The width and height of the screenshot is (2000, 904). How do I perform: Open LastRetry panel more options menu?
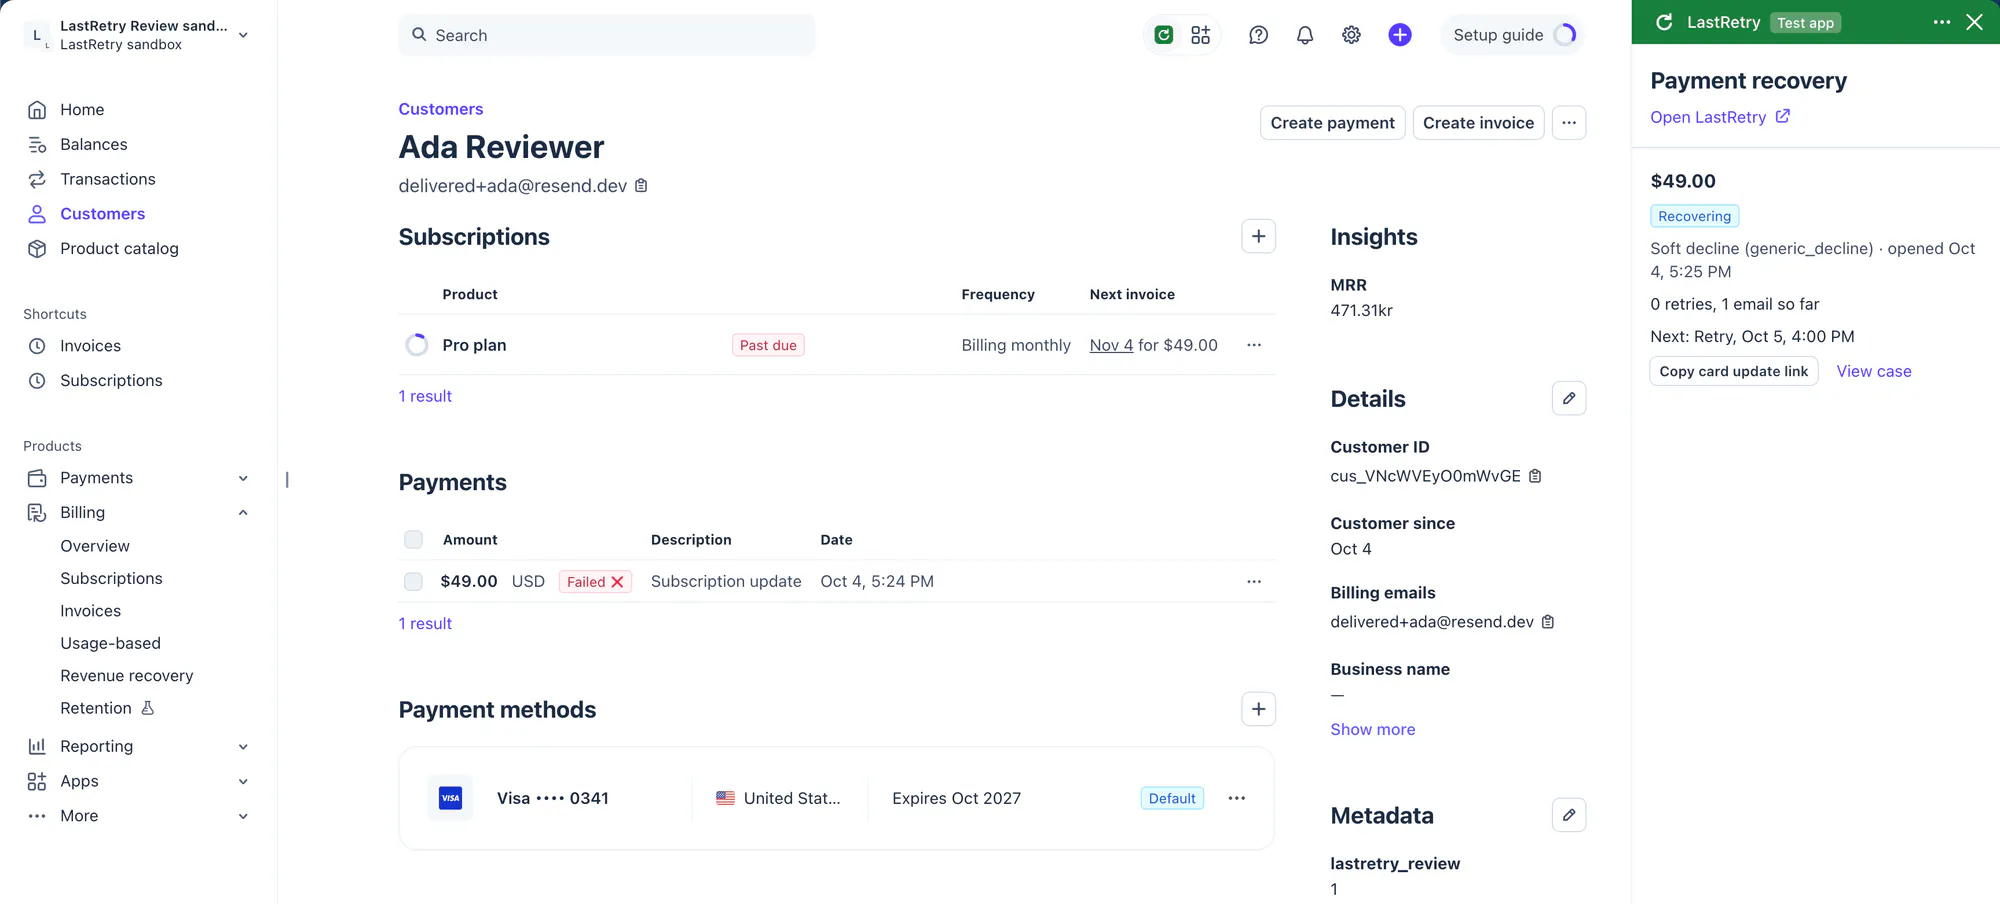click(x=1942, y=22)
